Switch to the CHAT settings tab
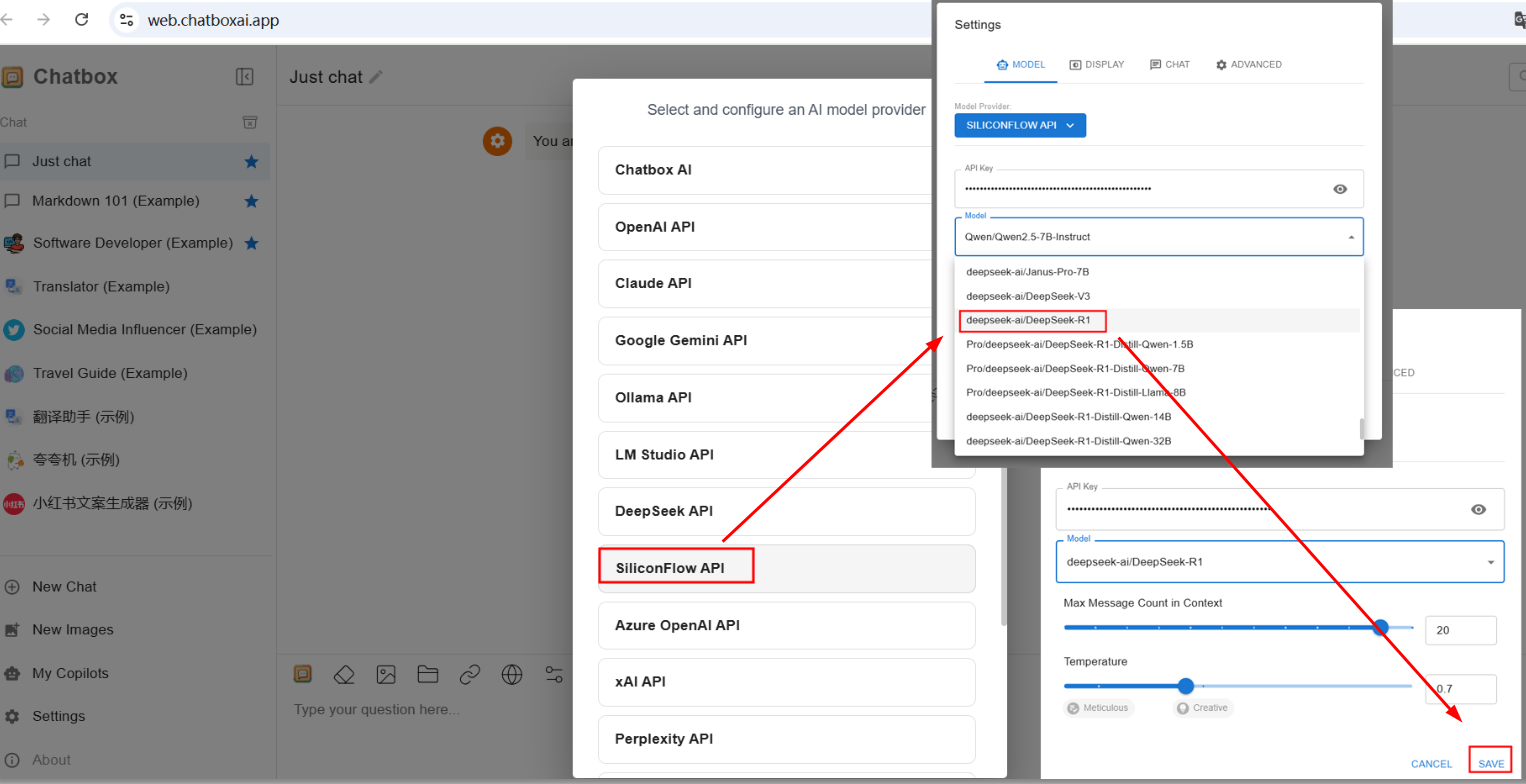The image size is (1526, 784). pos(1170,65)
